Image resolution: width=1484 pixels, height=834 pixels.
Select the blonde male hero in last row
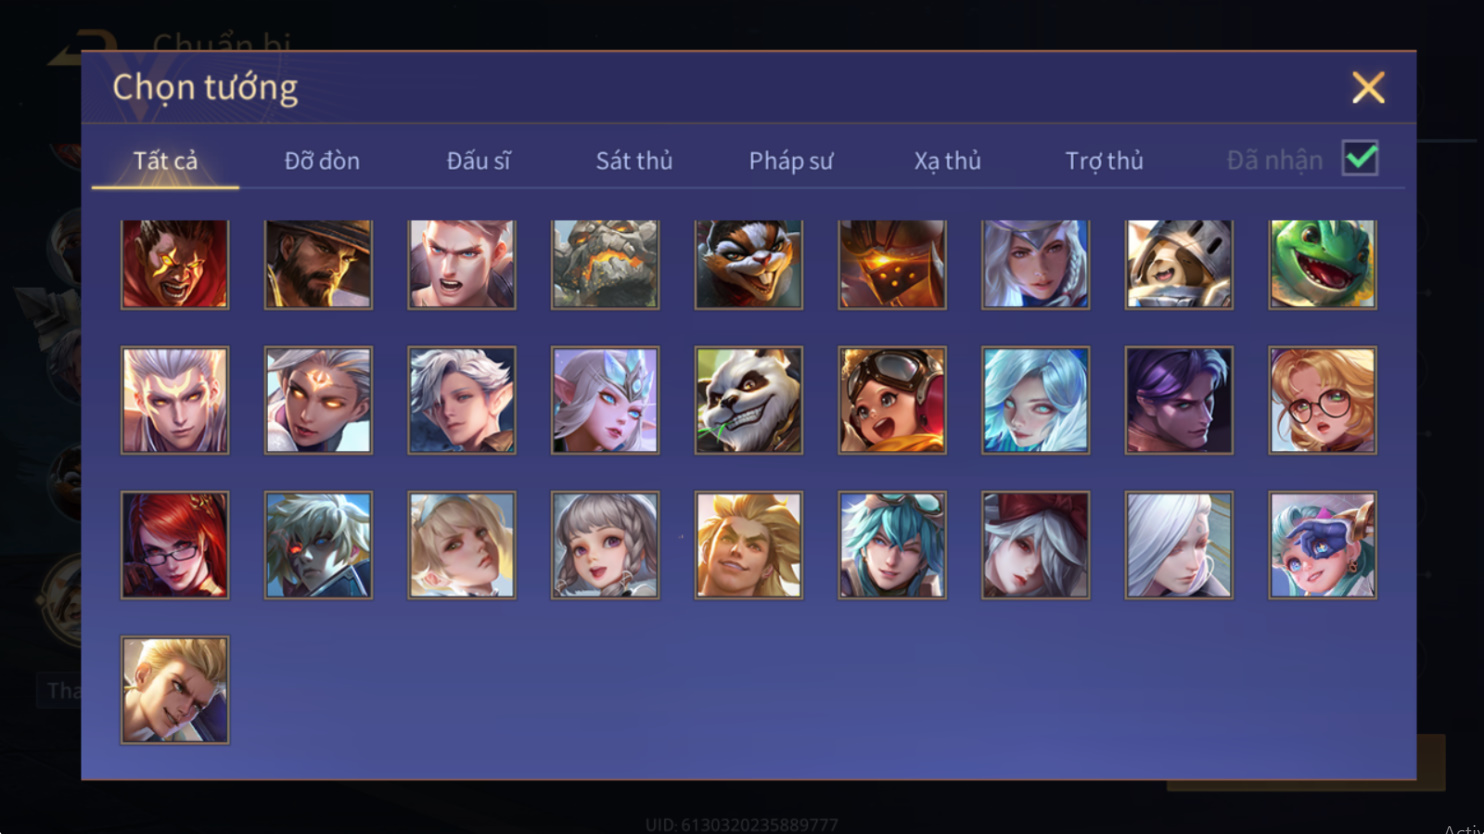(x=175, y=690)
